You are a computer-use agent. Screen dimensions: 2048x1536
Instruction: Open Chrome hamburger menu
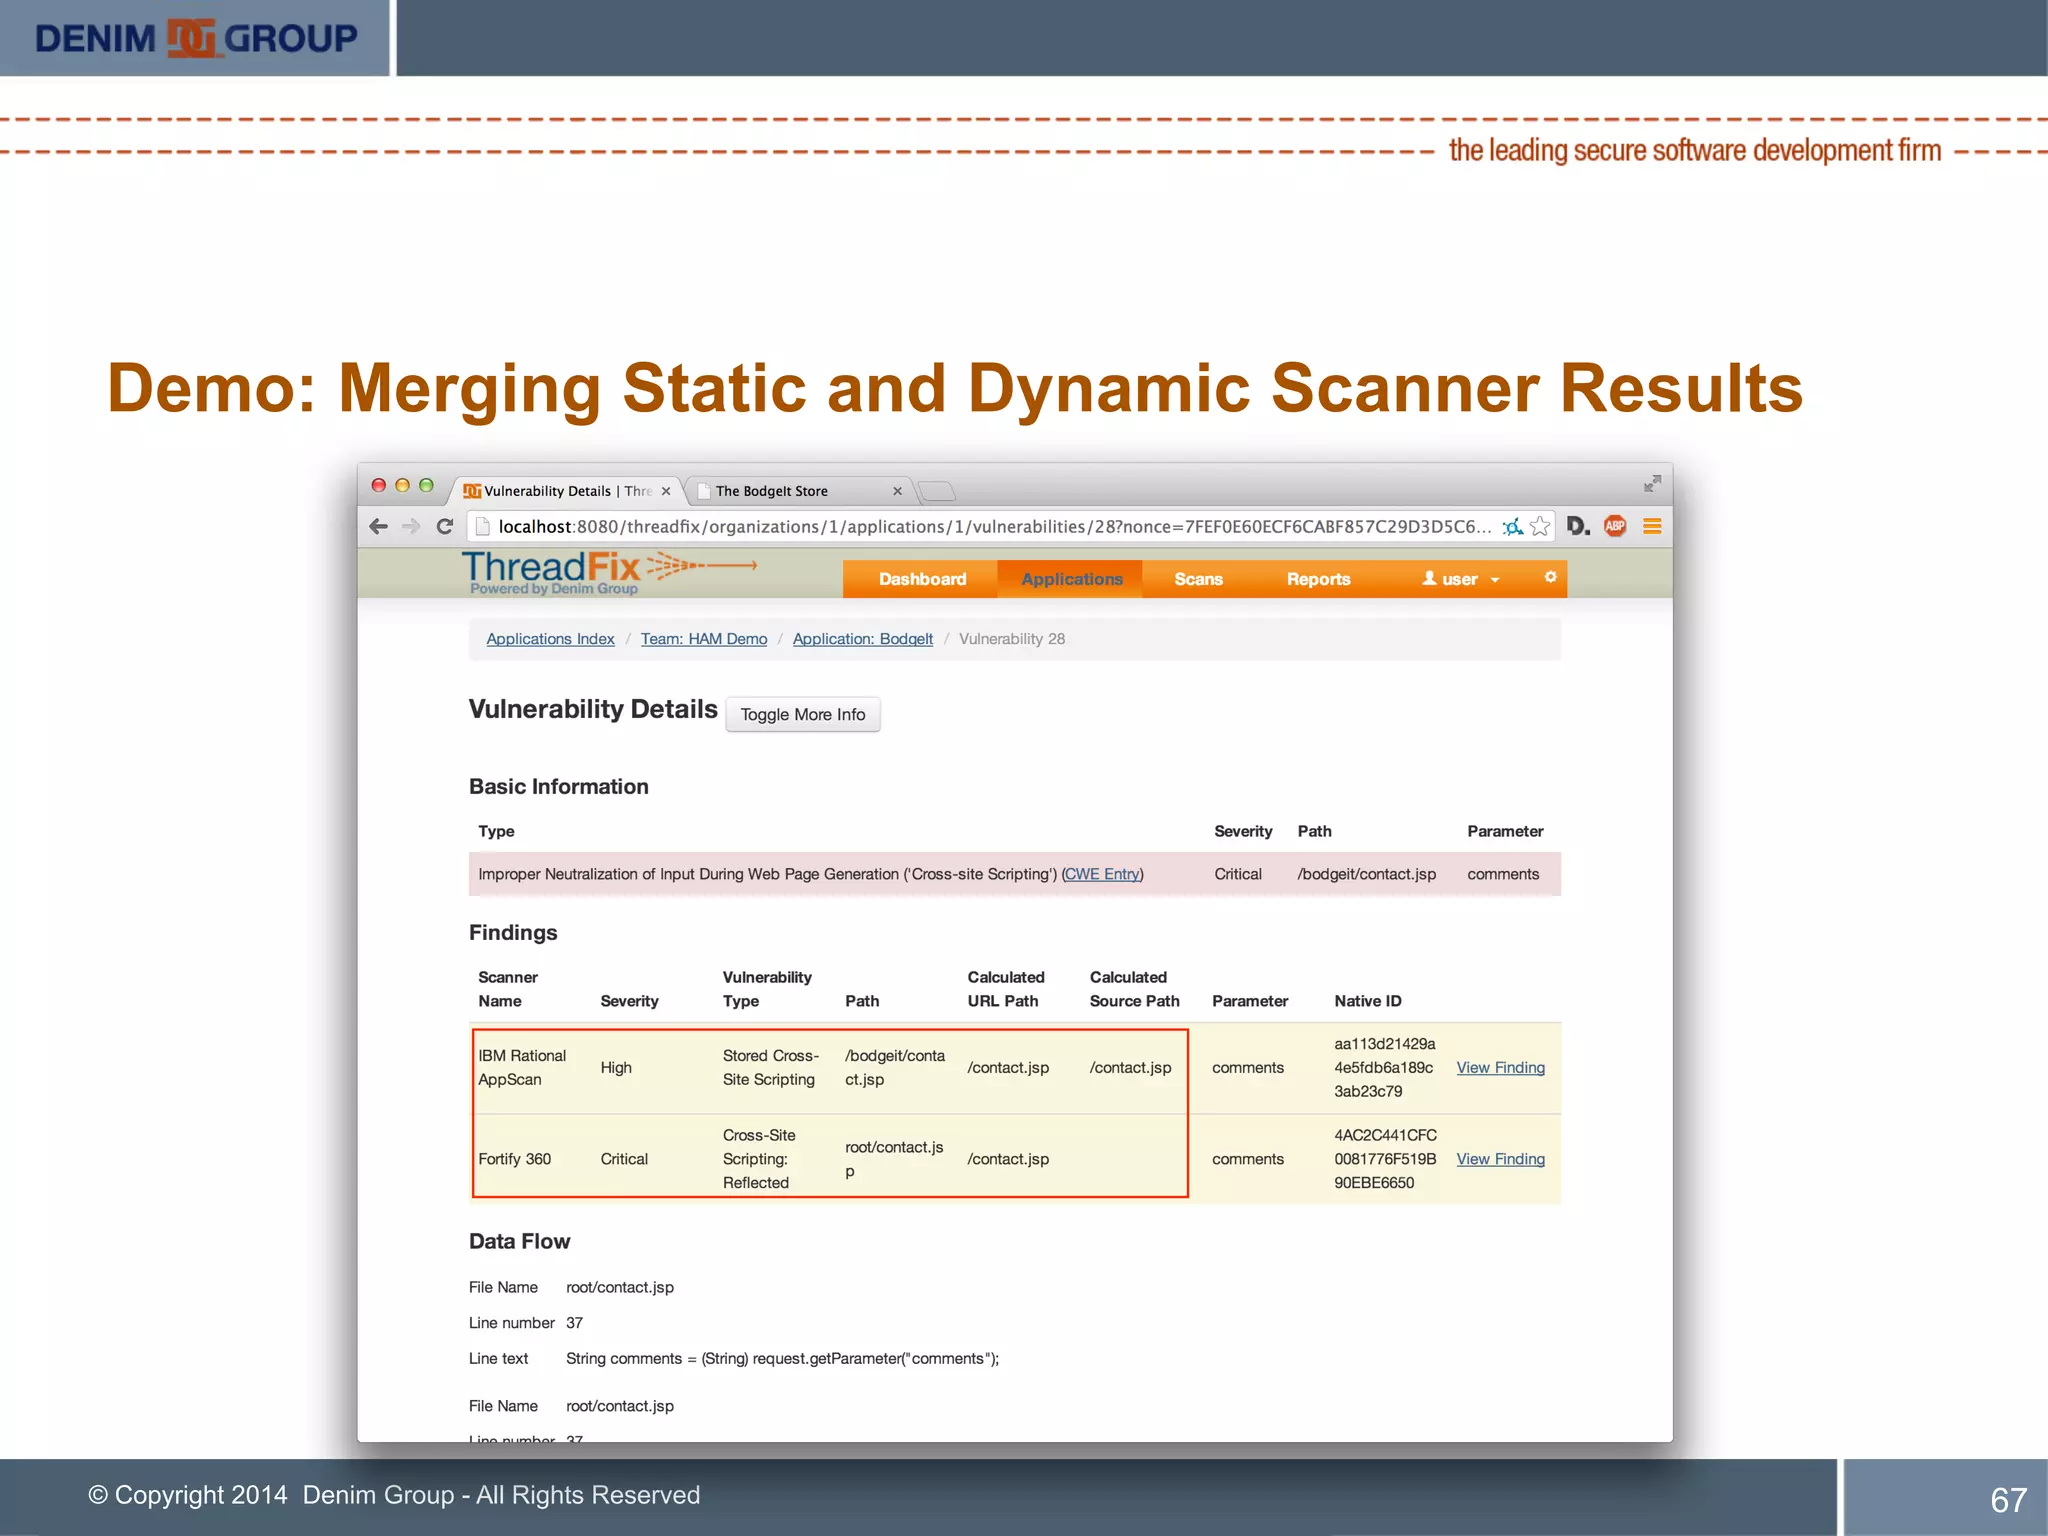1652,526
